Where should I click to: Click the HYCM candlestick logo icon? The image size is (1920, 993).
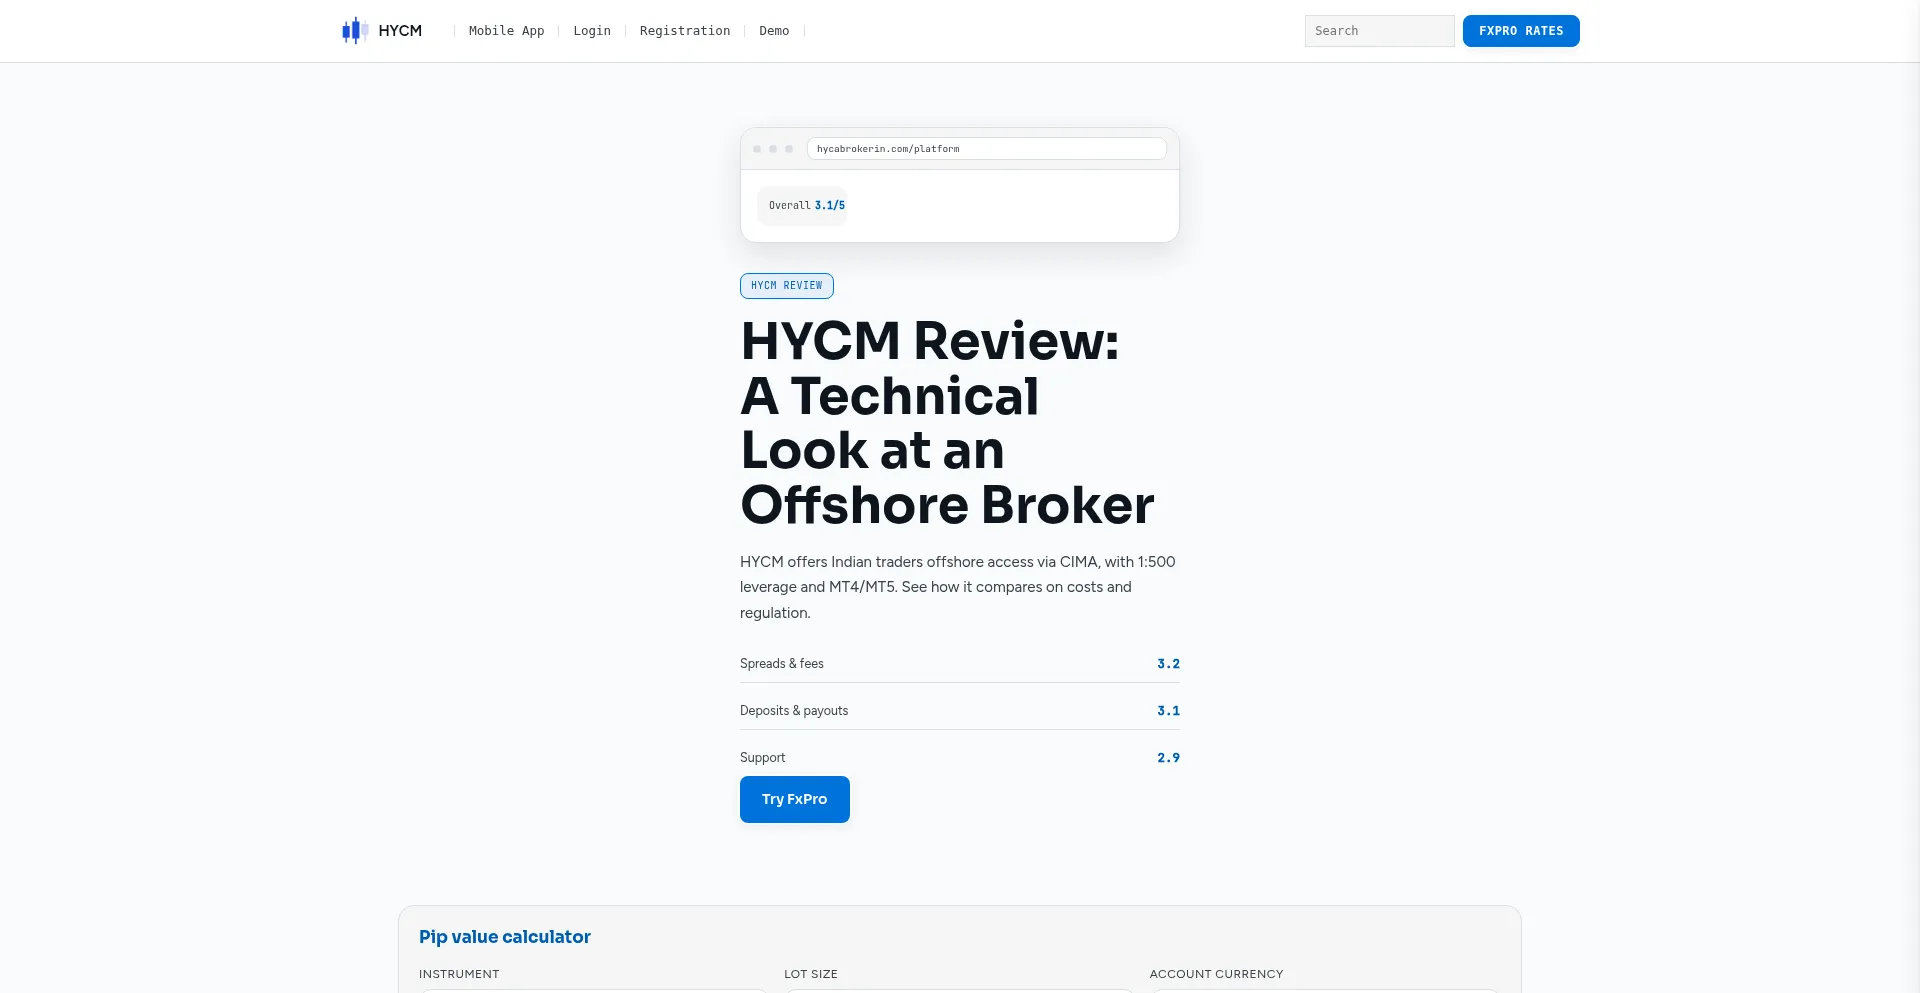coord(355,31)
